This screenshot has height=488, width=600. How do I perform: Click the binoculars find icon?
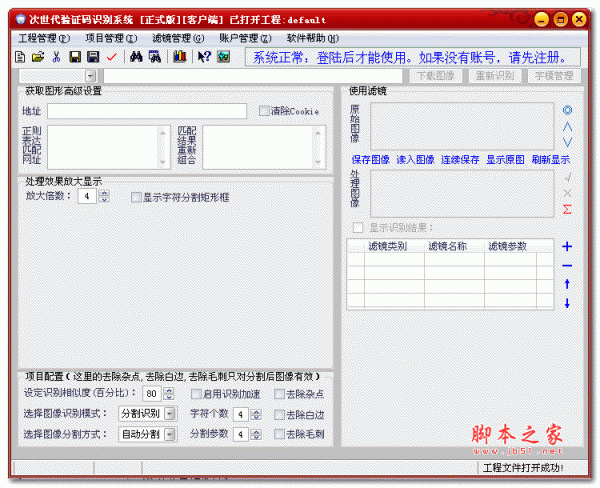pos(136,57)
